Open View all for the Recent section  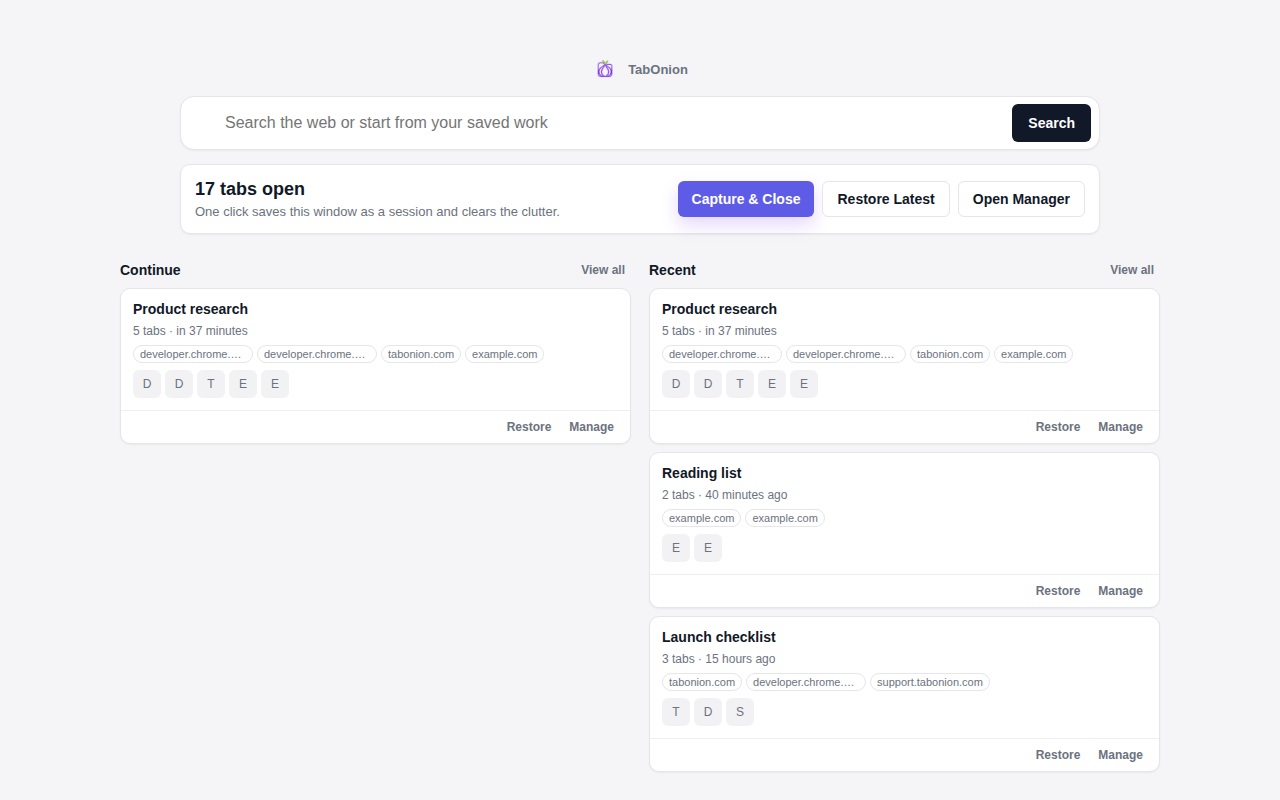pos(1131,270)
